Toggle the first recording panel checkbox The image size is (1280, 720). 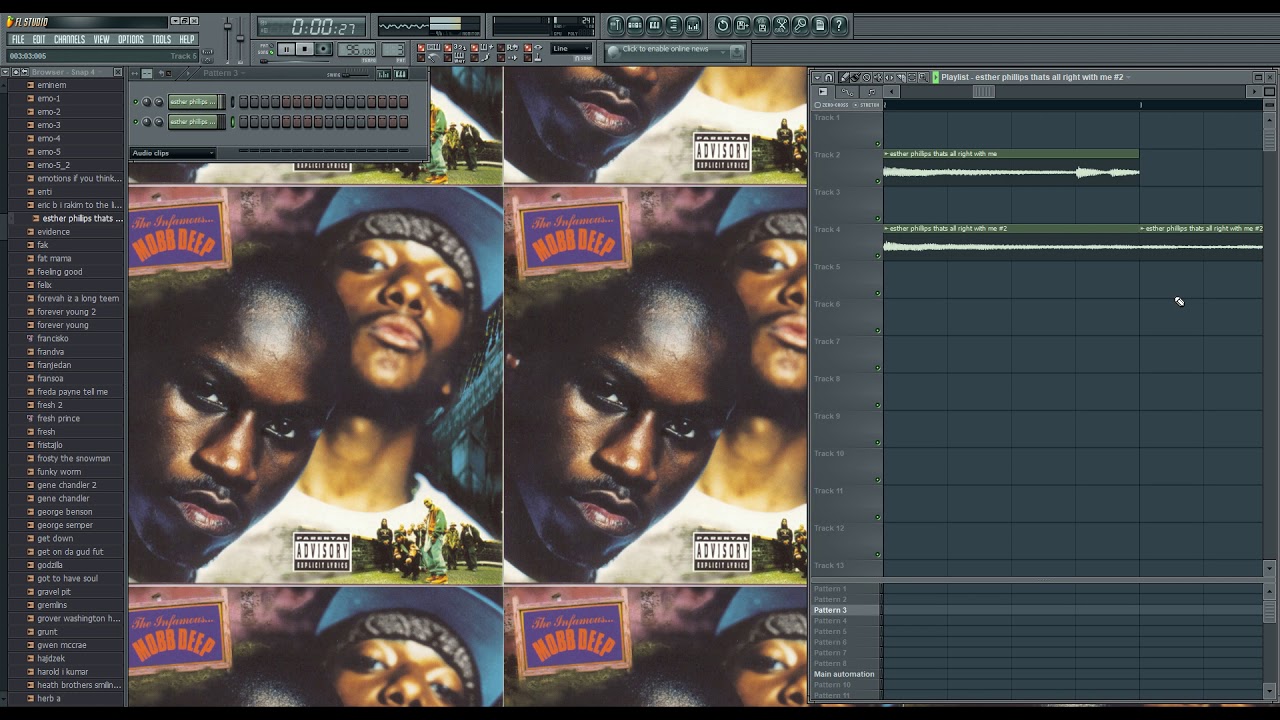click(421, 47)
